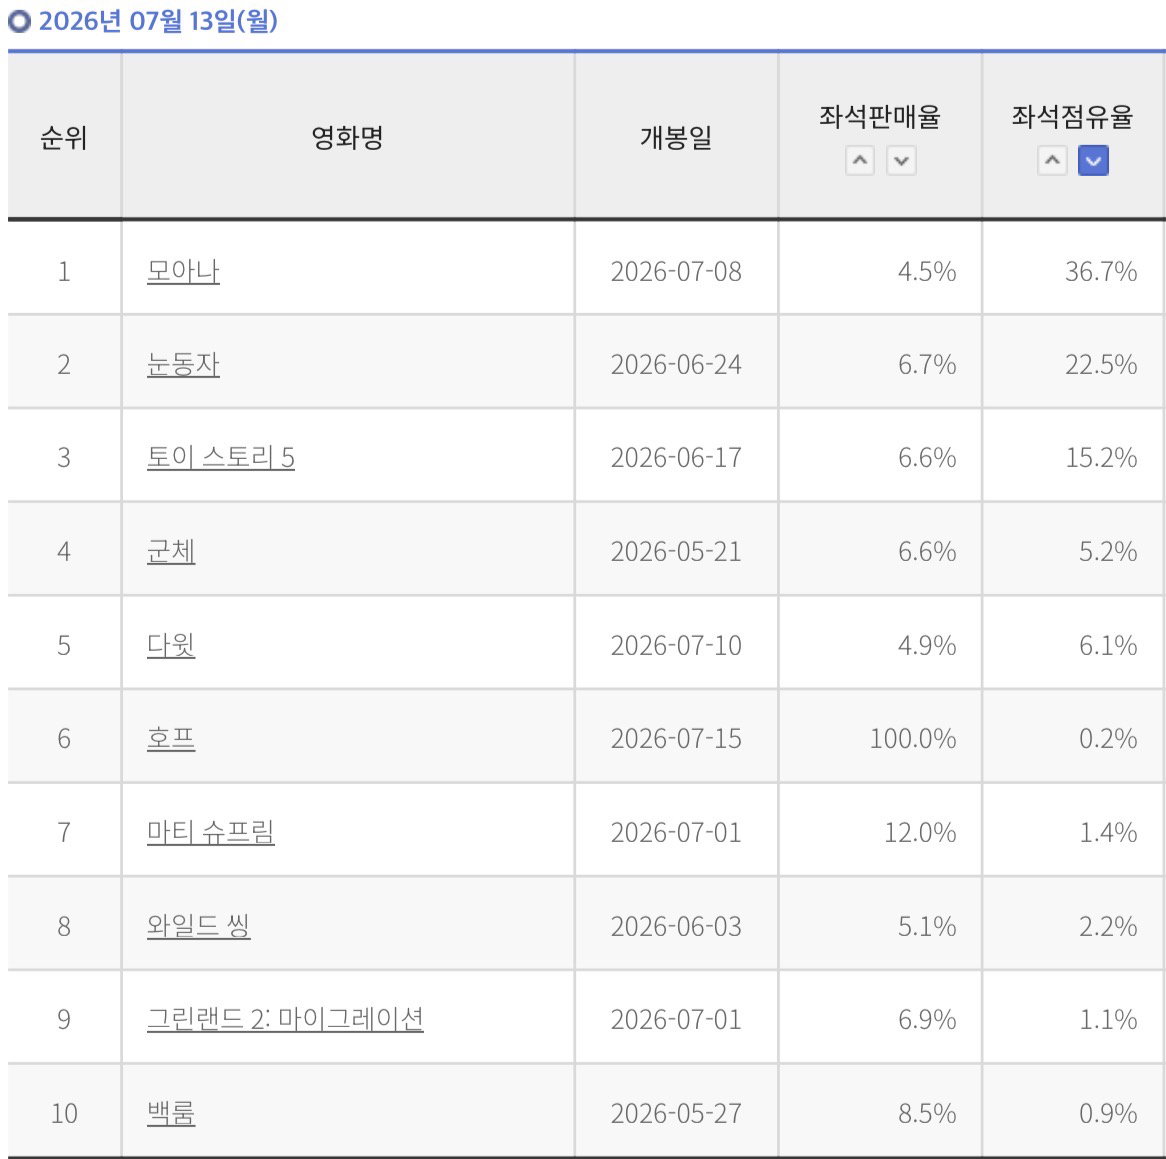Image resolution: width=1166 pixels, height=1159 pixels.
Task: Click the 개봉일 column header
Action: point(676,138)
